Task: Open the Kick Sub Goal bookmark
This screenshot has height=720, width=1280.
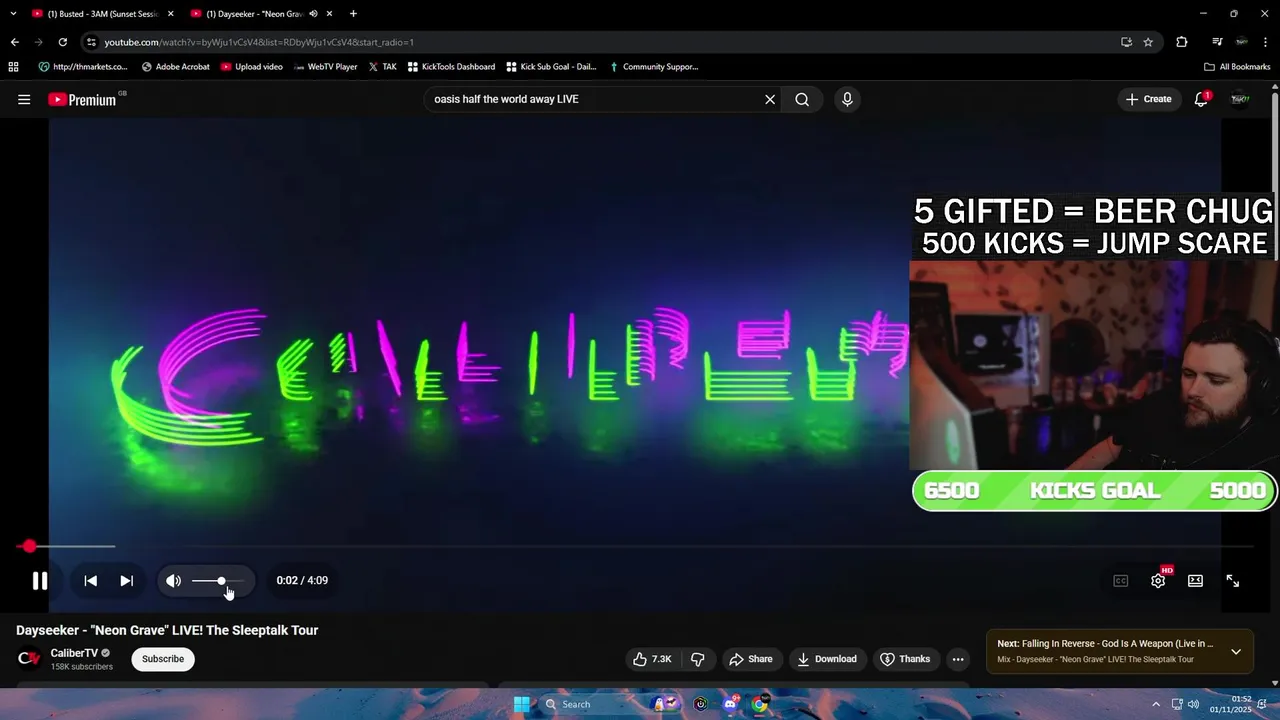Action: coord(551,67)
